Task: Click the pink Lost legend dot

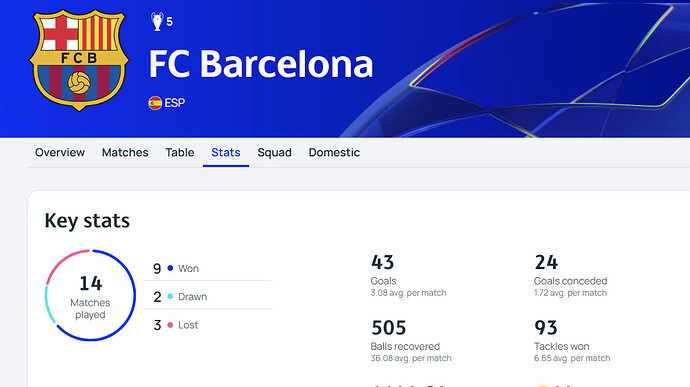Action: click(x=170, y=325)
